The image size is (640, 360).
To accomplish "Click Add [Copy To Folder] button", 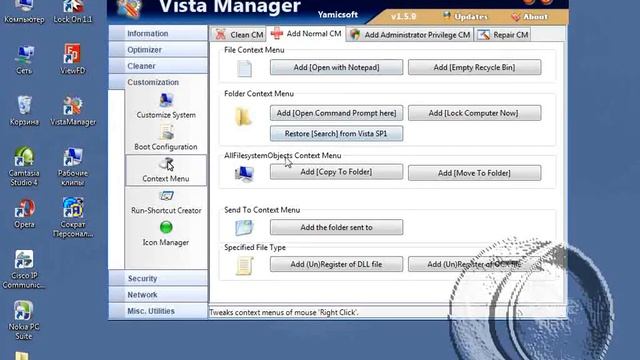I will click(336, 172).
